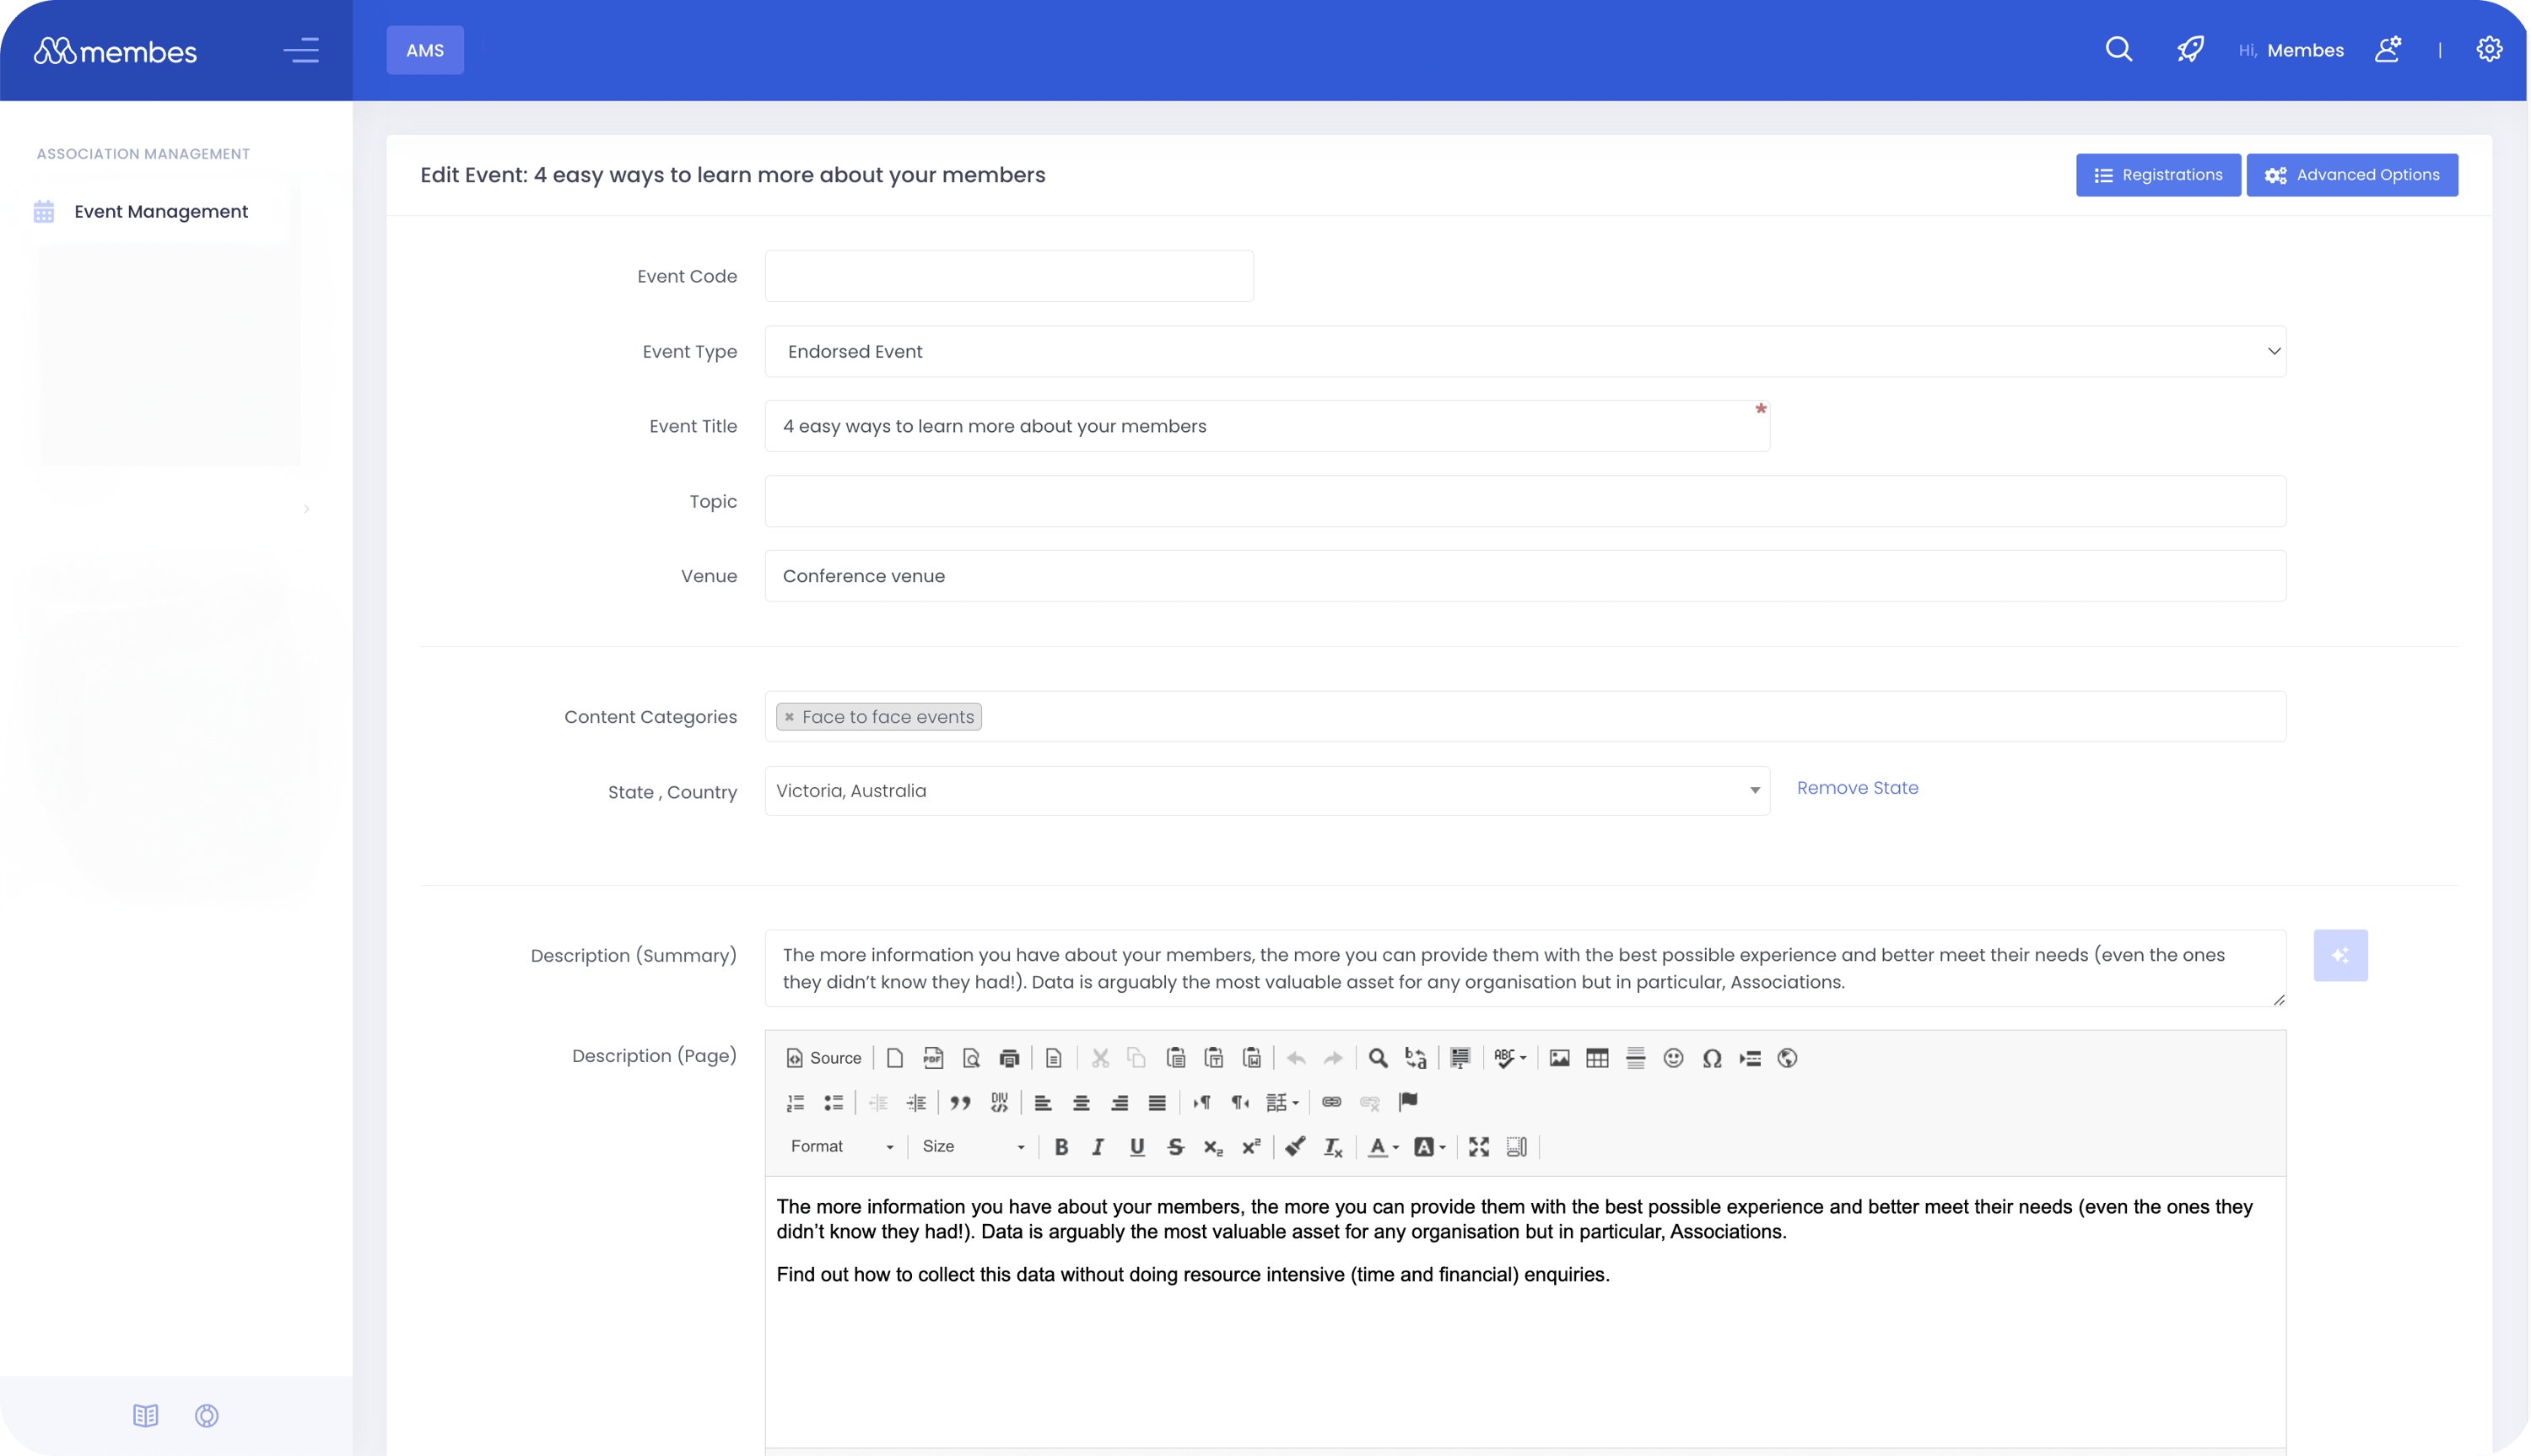2531x1456 pixels.
Task: Click the Insert Special Character icon
Action: (x=1712, y=1058)
